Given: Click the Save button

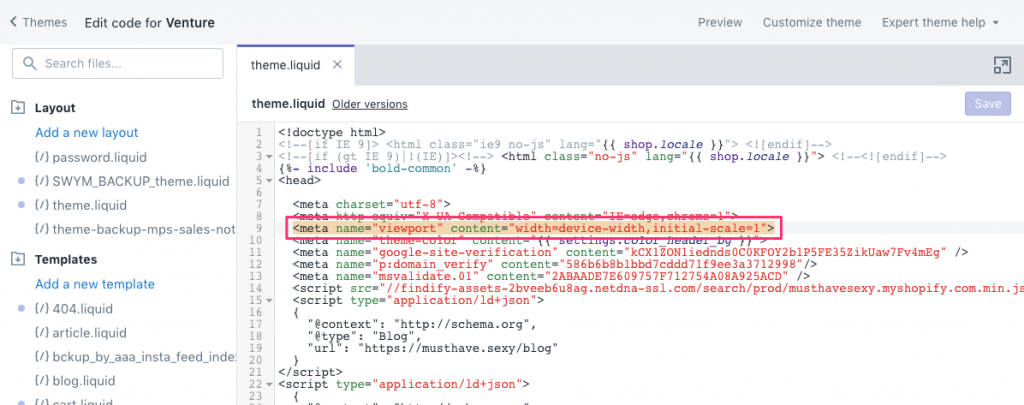Looking at the screenshot, I should (987, 104).
